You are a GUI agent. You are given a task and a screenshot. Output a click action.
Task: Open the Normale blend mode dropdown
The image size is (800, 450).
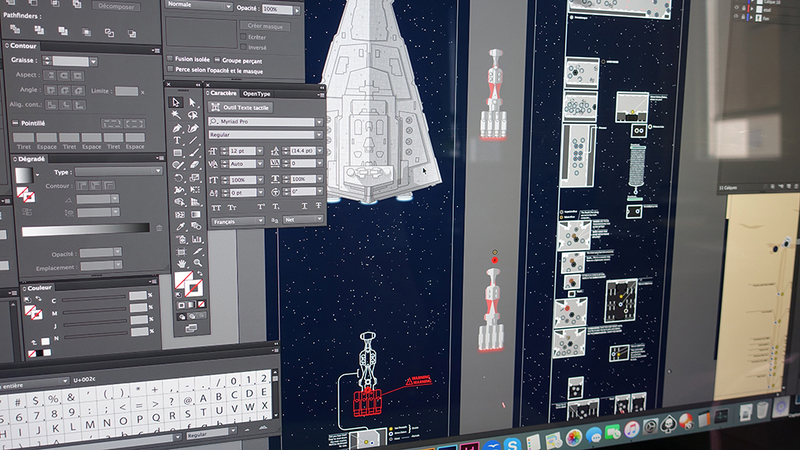tap(199, 5)
